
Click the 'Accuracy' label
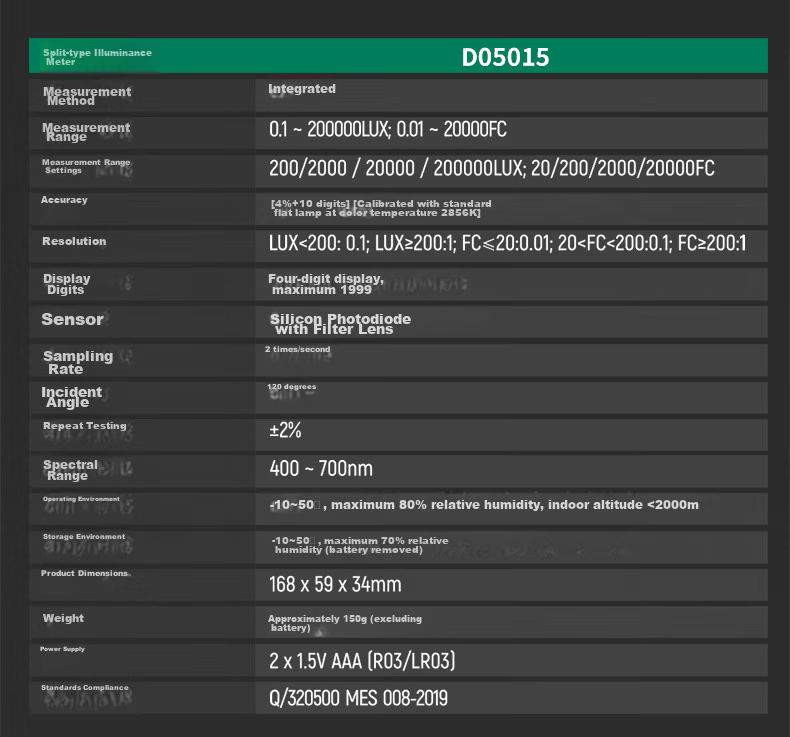tap(64, 199)
